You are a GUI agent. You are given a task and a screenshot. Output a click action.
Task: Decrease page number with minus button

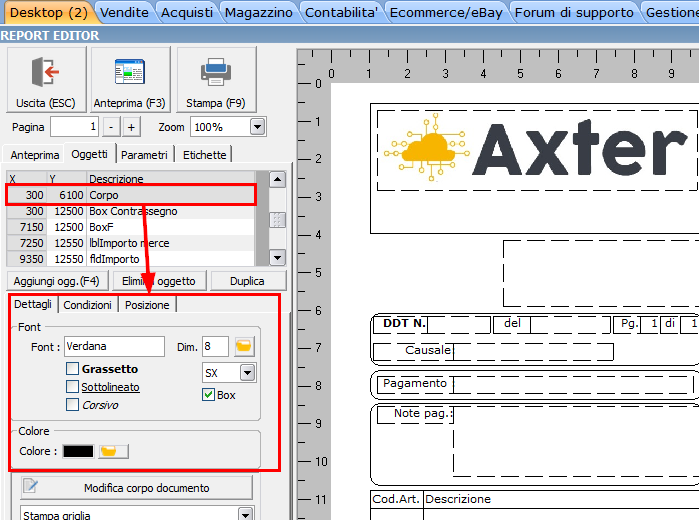pyautogui.click(x=111, y=127)
